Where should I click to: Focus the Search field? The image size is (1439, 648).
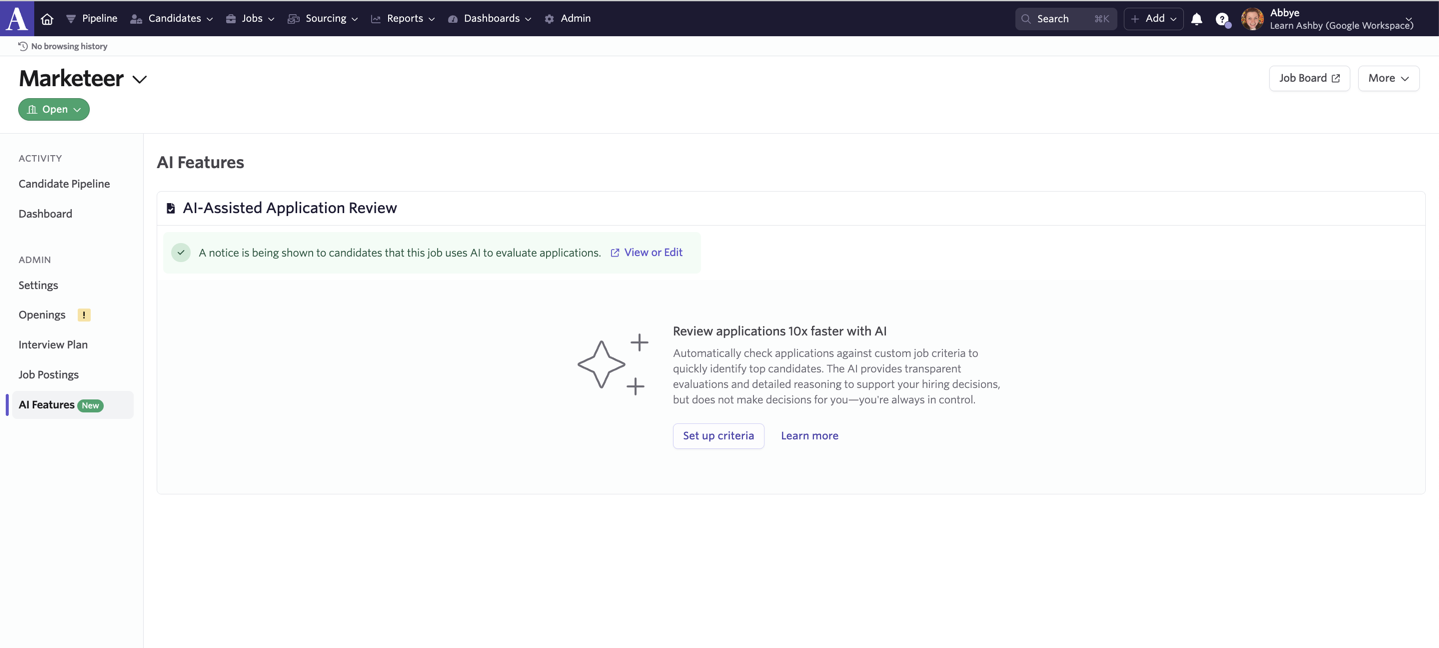[1065, 19]
